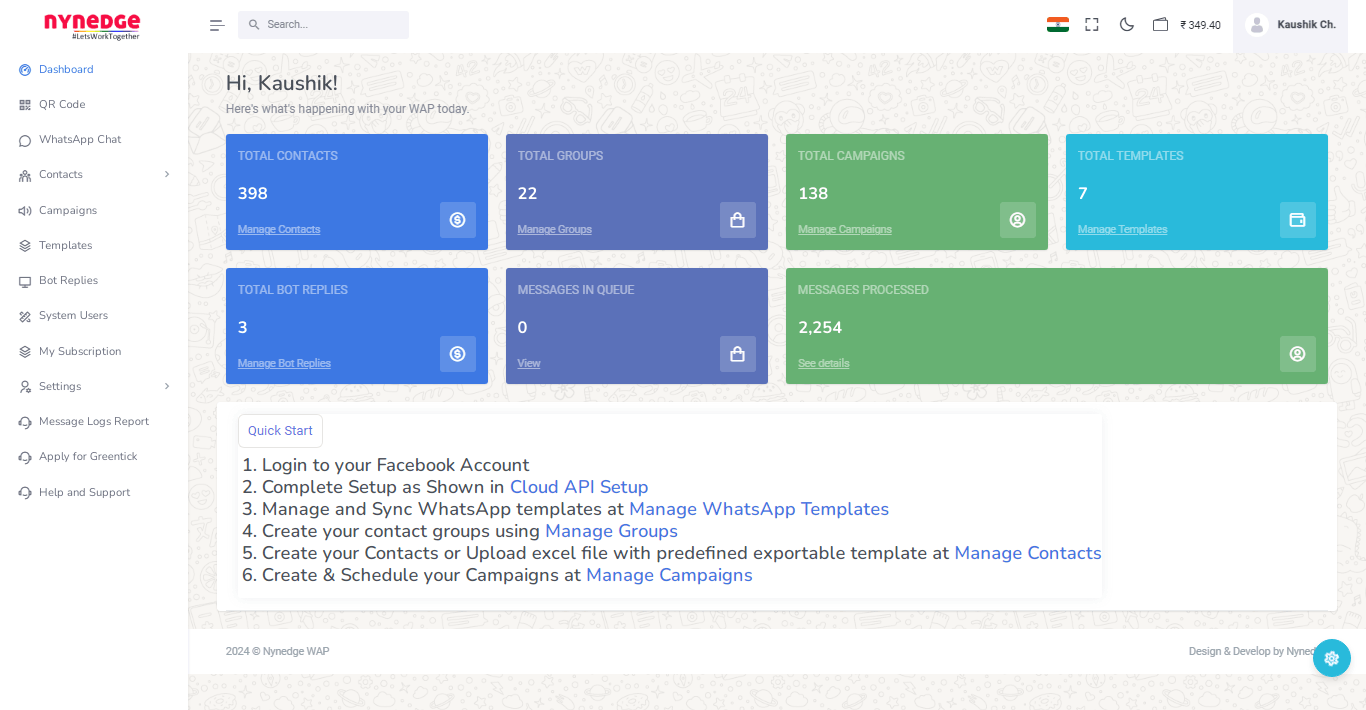Screen dimensions: 1366x710
Task: Click the 398 total contacts value
Action: 252,193
